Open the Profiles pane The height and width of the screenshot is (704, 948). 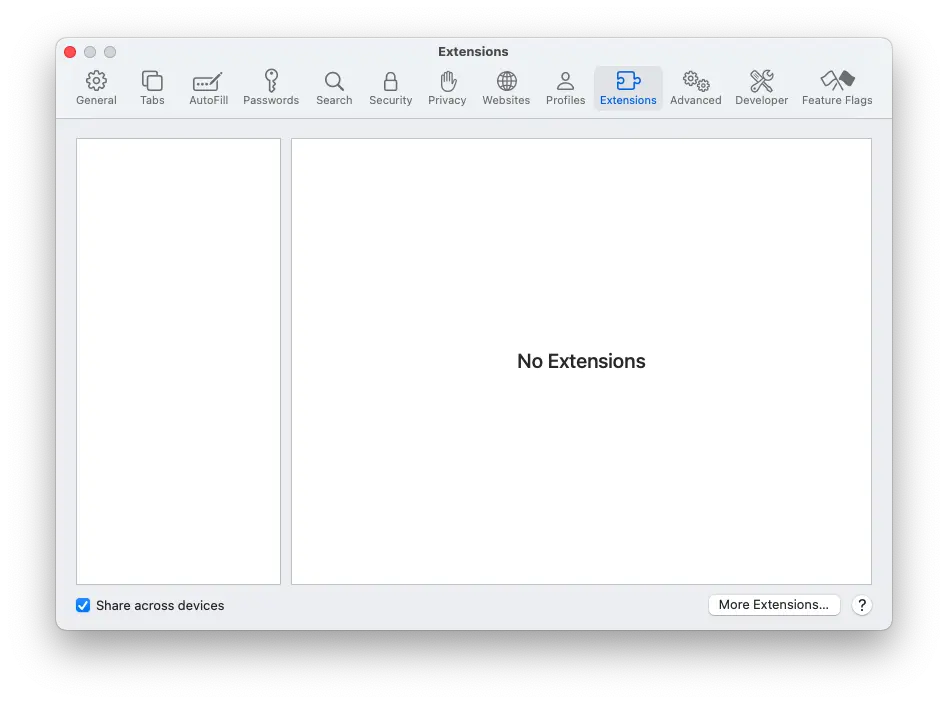pyautogui.click(x=565, y=87)
